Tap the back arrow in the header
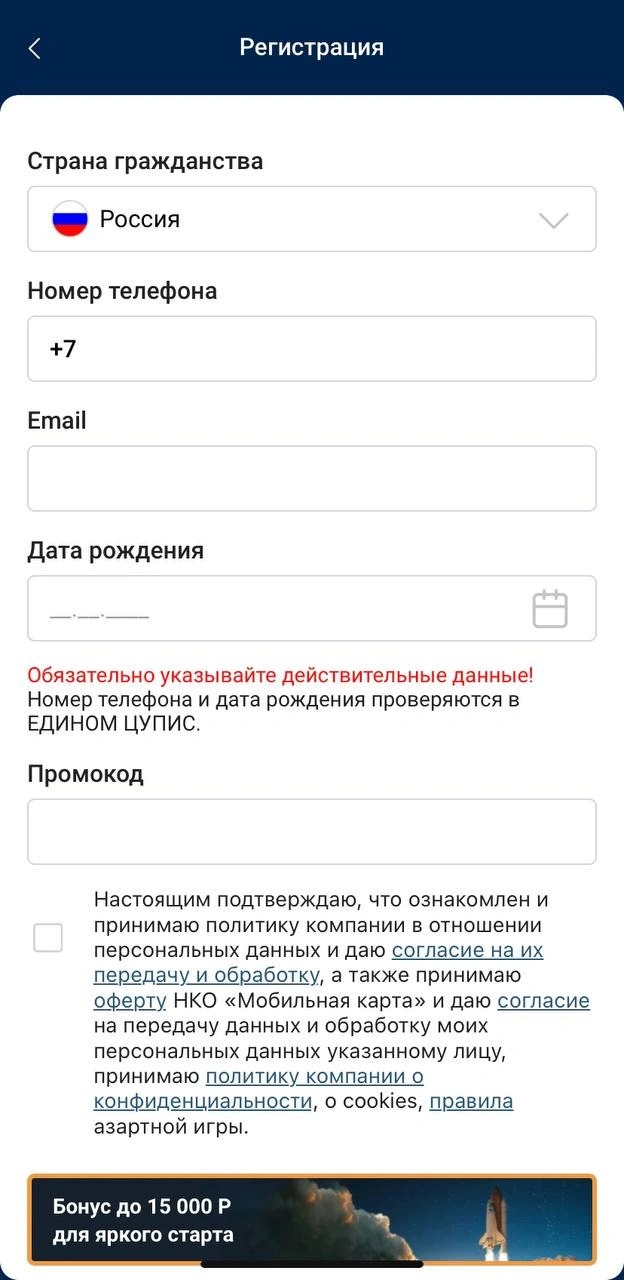 (x=35, y=47)
